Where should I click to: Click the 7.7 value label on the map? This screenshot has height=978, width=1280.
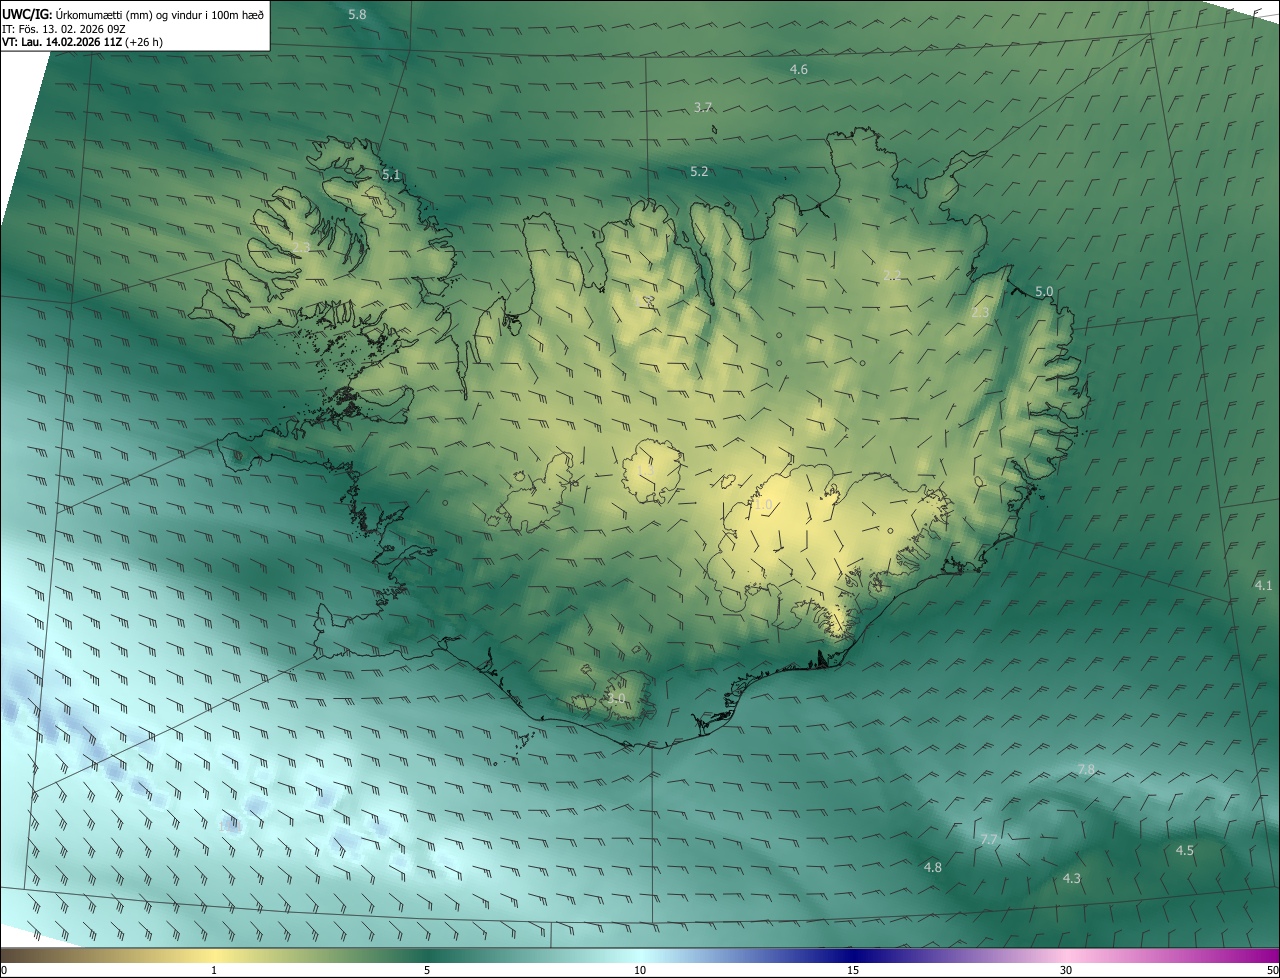coord(989,839)
